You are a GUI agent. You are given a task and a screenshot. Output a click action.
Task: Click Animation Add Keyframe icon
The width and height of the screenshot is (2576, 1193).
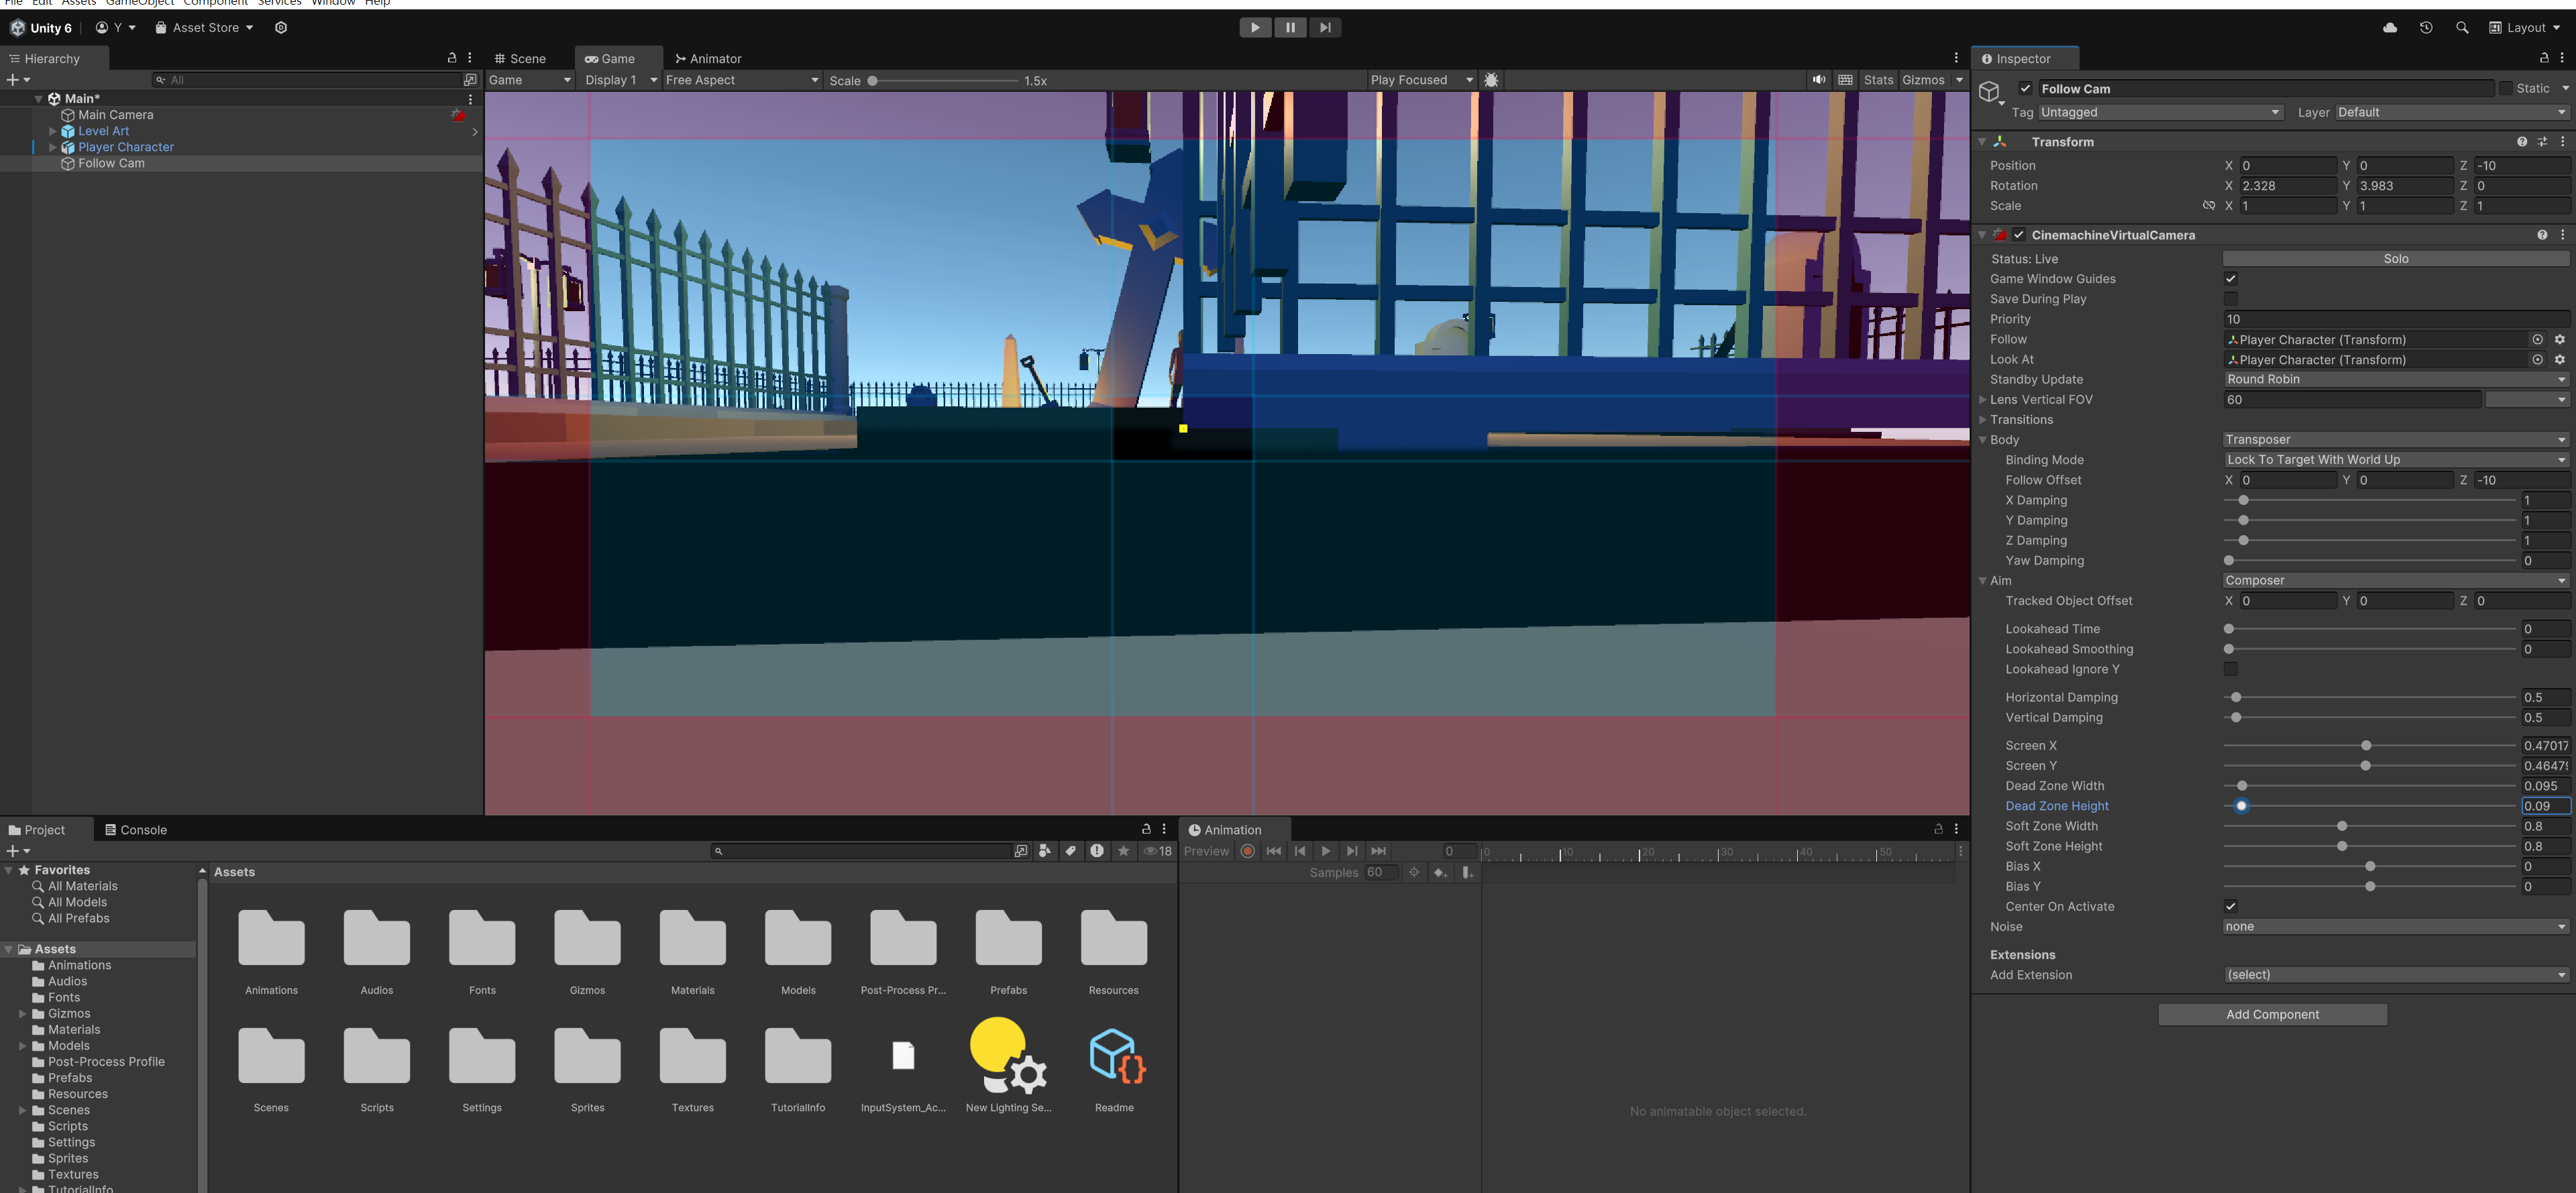pos(1440,873)
